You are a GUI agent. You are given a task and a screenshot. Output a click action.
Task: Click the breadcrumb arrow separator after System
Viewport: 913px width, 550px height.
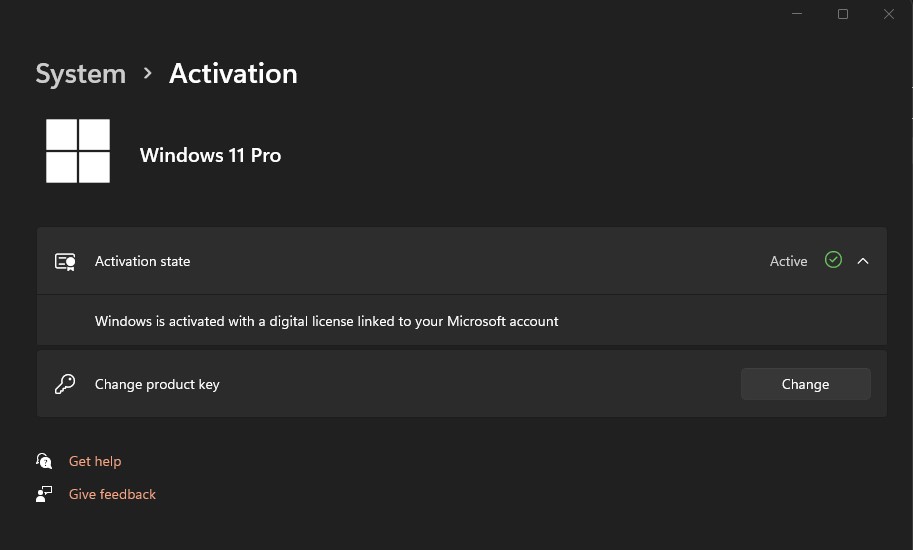tap(148, 73)
